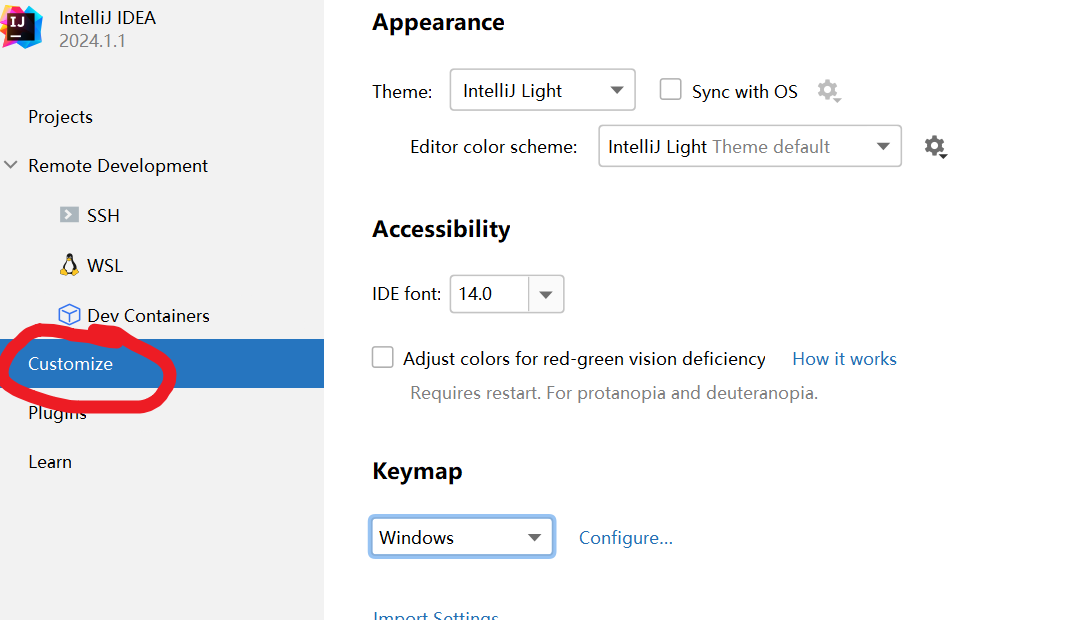Click the Sync with OS gear icon

(x=828, y=91)
